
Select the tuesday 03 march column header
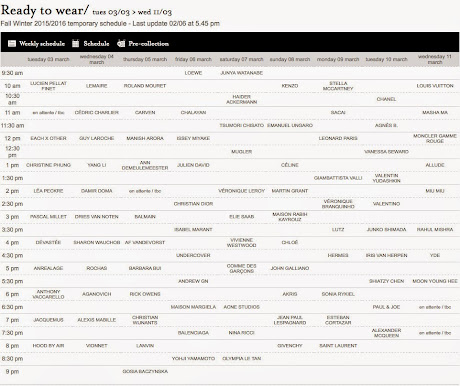pyautogui.click(x=48, y=59)
